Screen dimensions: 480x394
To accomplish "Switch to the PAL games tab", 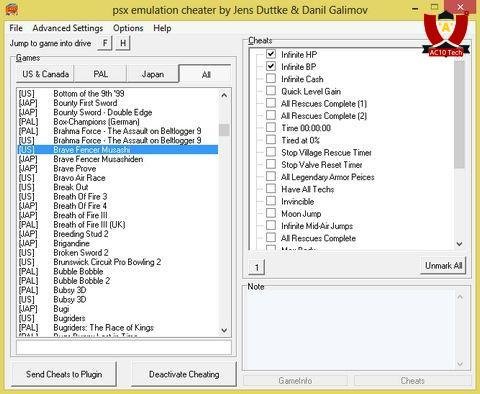I will (100, 74).
